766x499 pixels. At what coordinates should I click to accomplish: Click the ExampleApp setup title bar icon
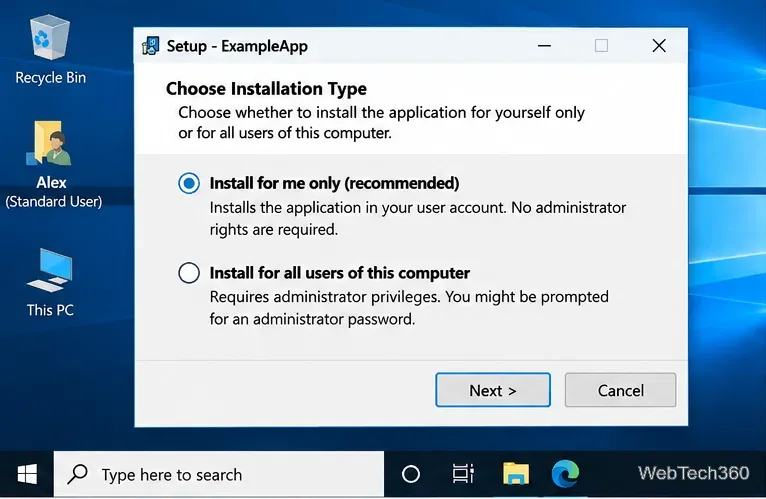tap(150, 46)
